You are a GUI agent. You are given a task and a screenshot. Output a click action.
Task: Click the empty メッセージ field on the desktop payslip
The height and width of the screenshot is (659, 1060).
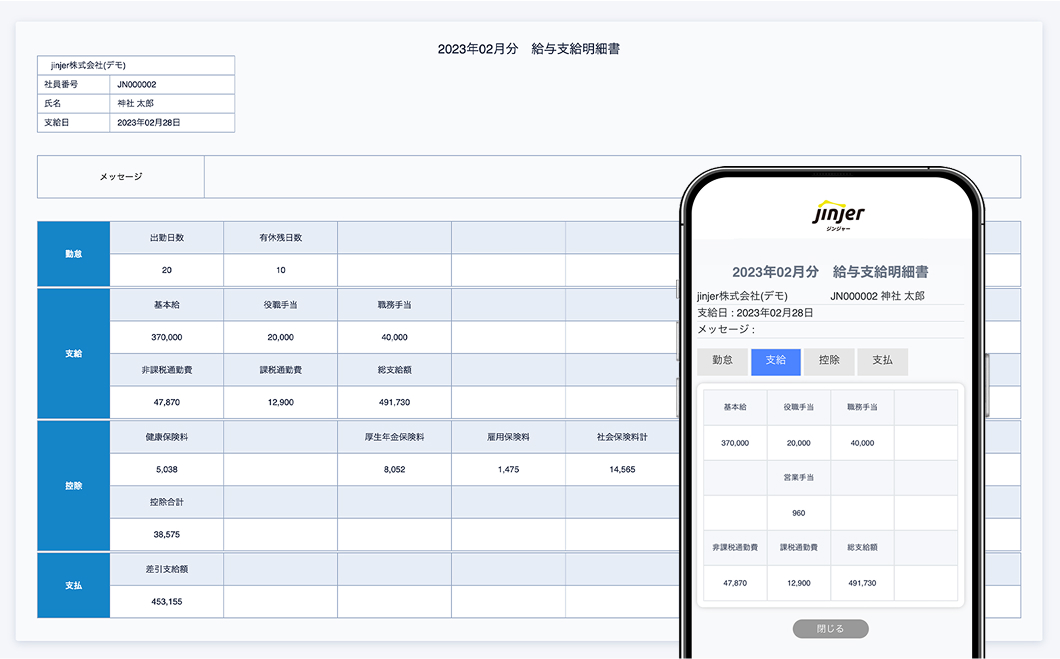440,177
